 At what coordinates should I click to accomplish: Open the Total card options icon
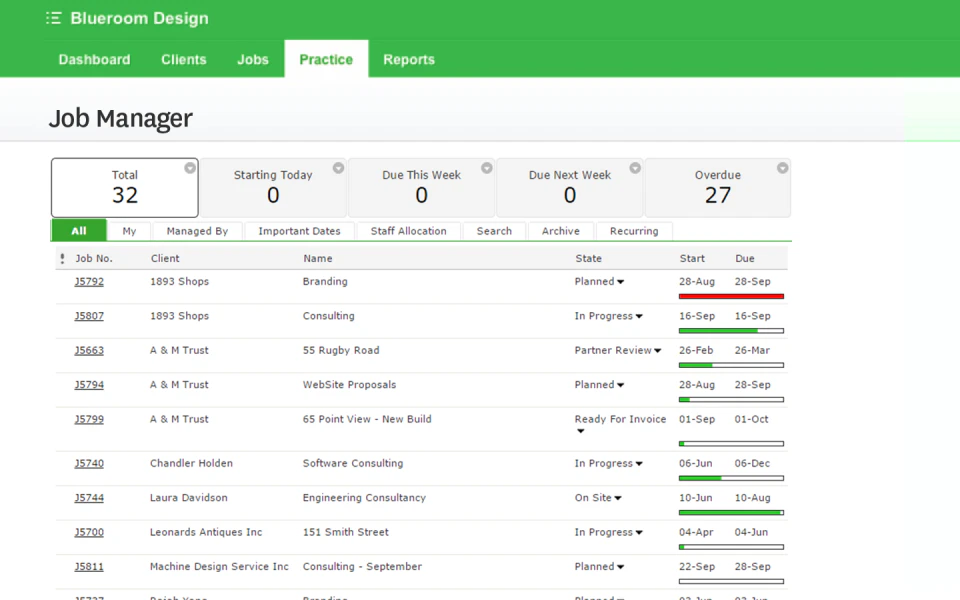pos(189,167)
